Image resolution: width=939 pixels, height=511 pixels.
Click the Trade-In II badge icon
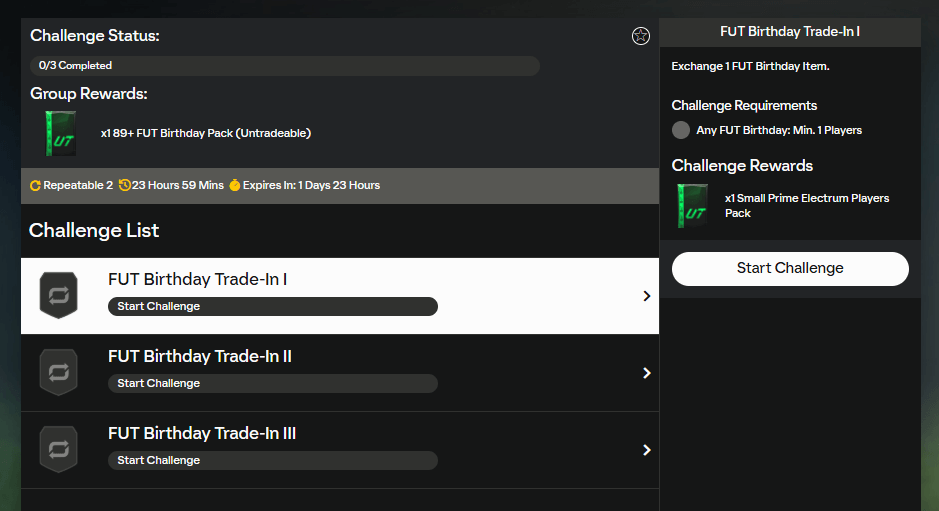58,372
